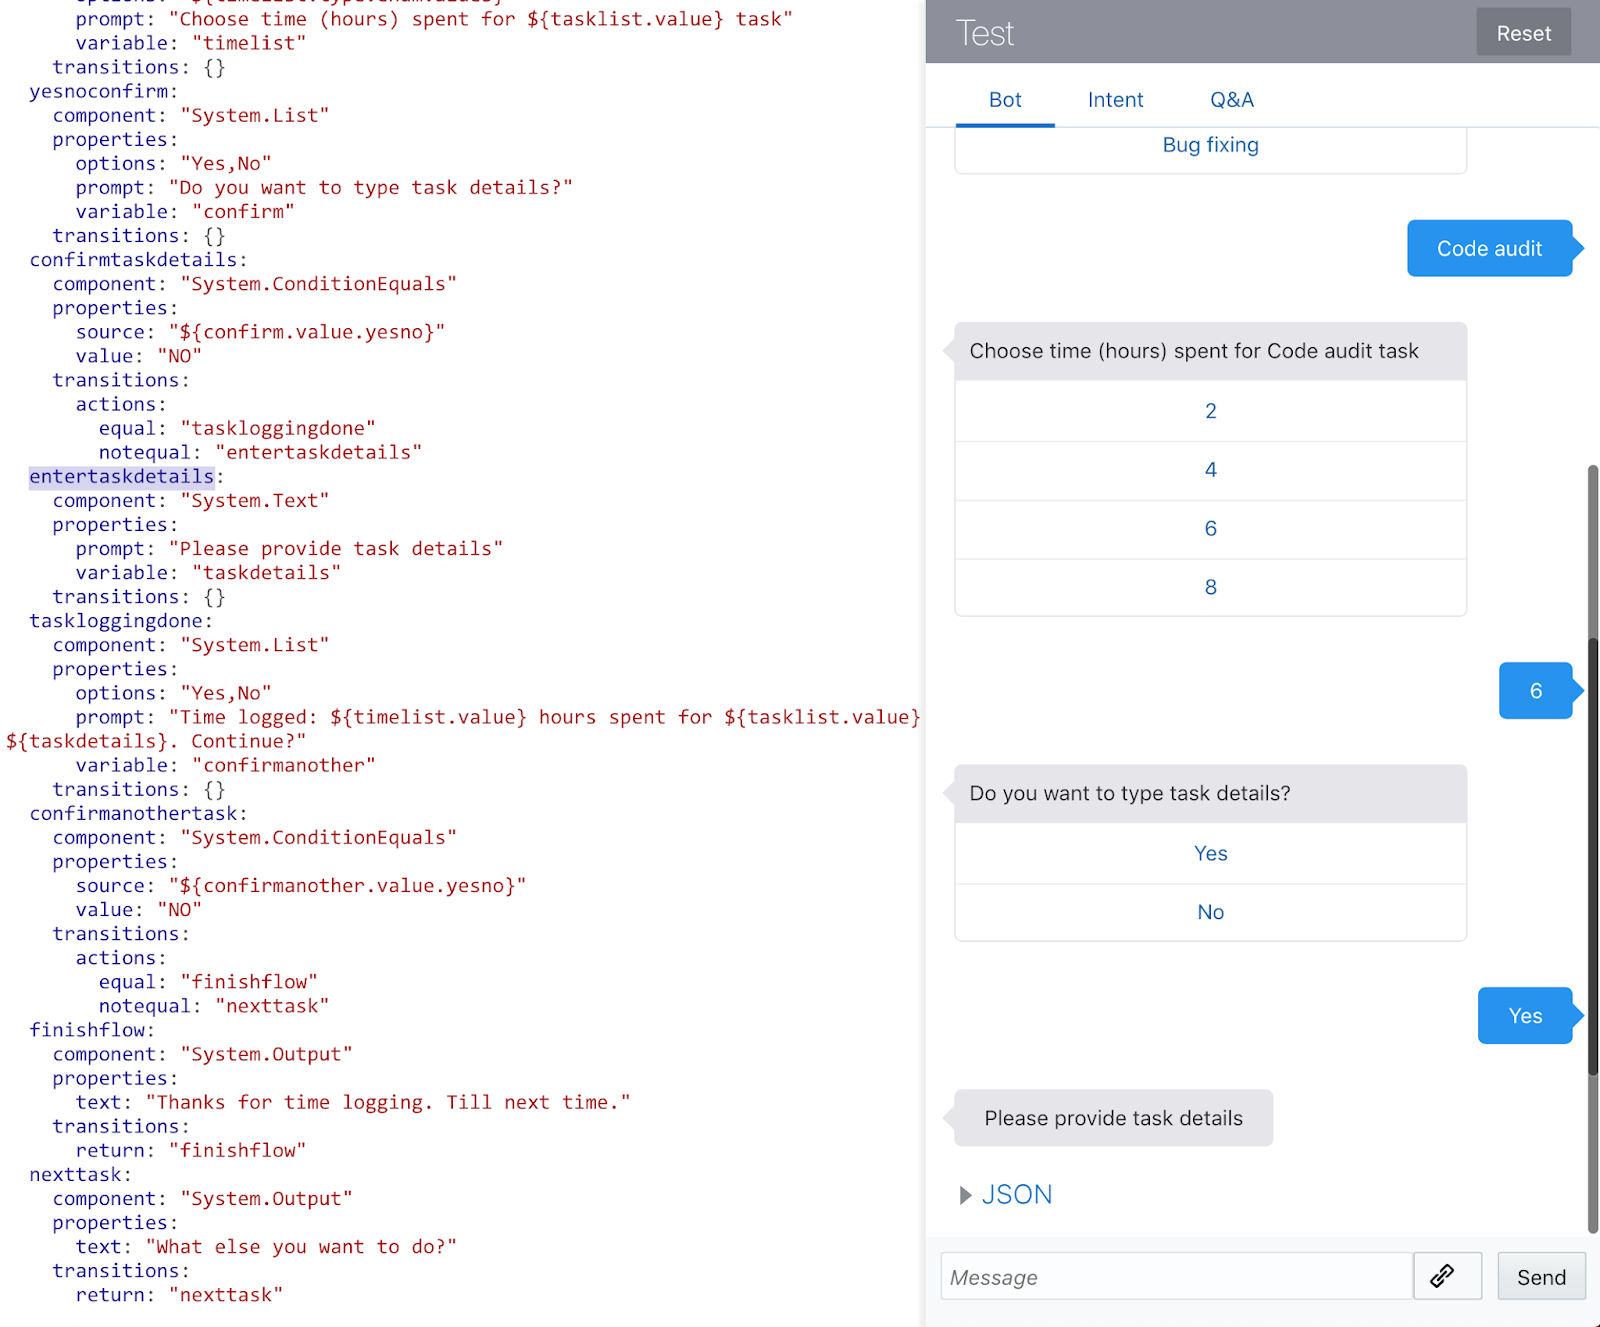Switch to the Q&A tab
Viewport: 1600px width, 1327px height.
coord(1232,100)
